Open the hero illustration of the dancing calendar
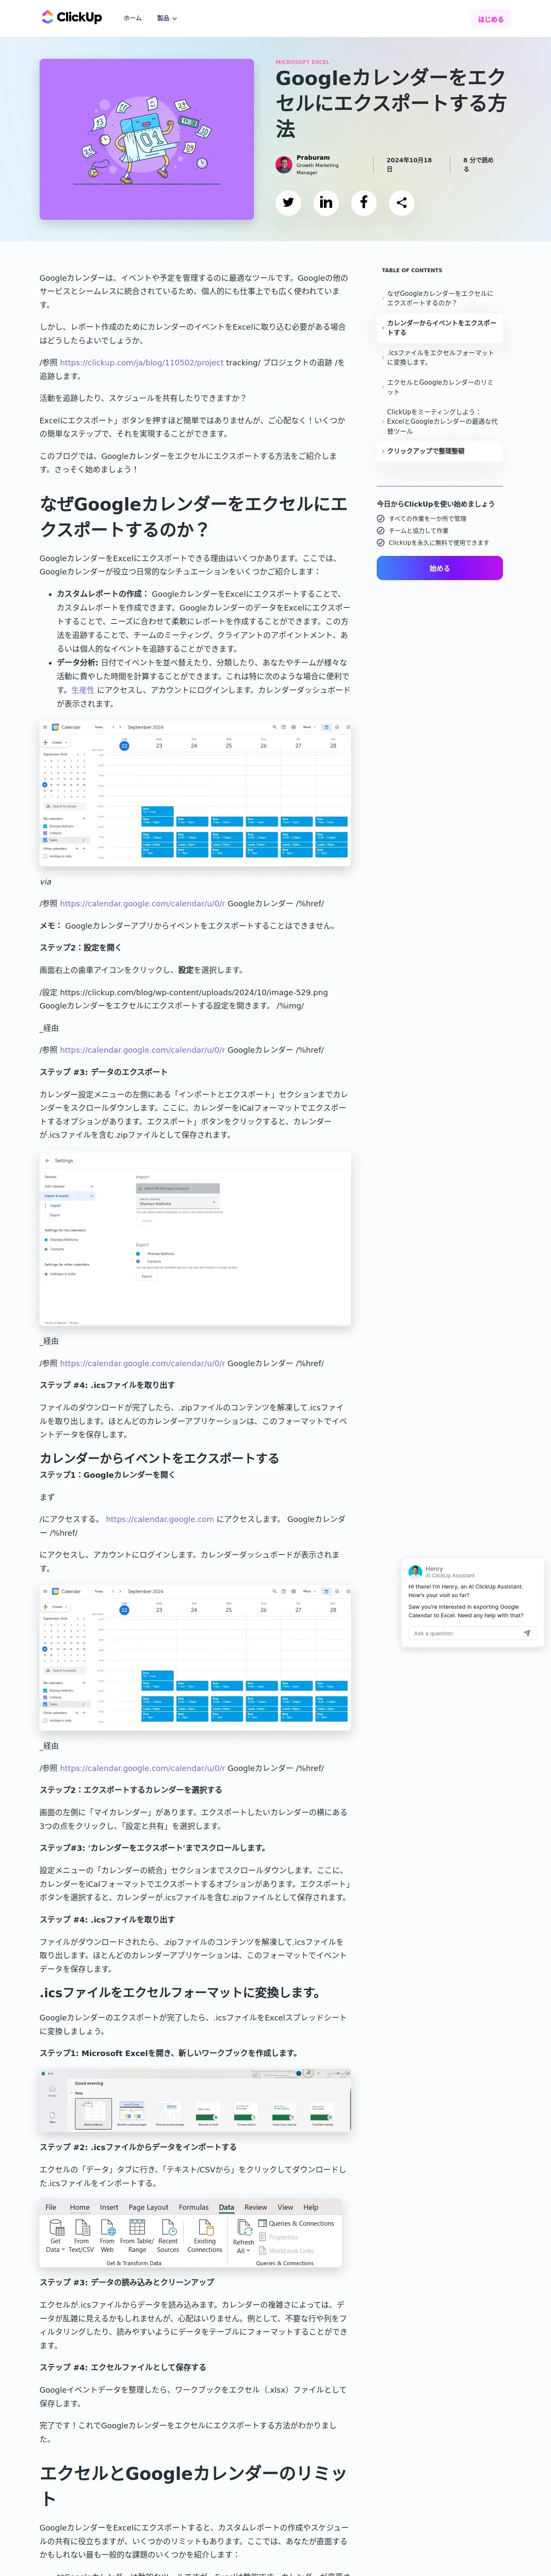This screenshot has width=551, height=2576. [147, 139]
